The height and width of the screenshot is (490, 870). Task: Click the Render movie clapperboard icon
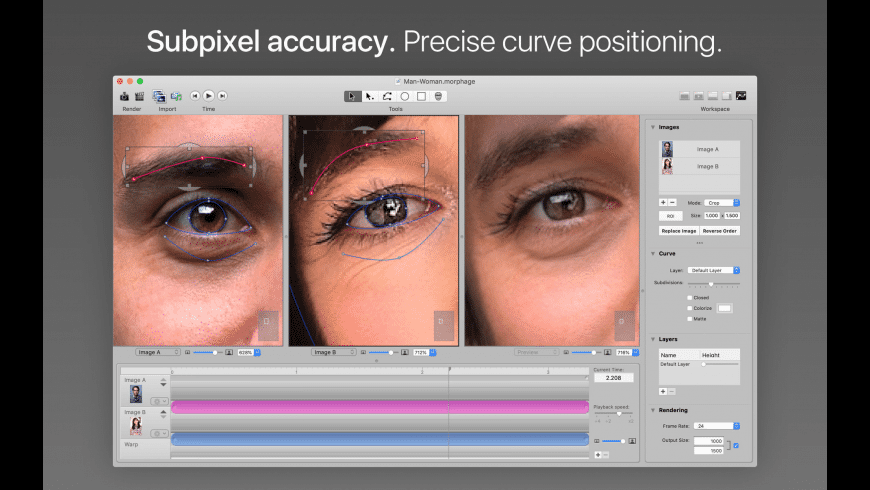(139, 97)
